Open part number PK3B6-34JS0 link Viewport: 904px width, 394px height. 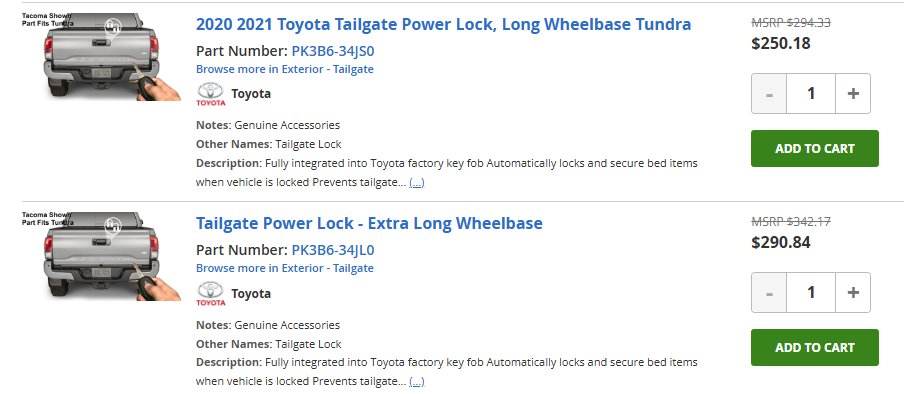[x=333, y=51]
